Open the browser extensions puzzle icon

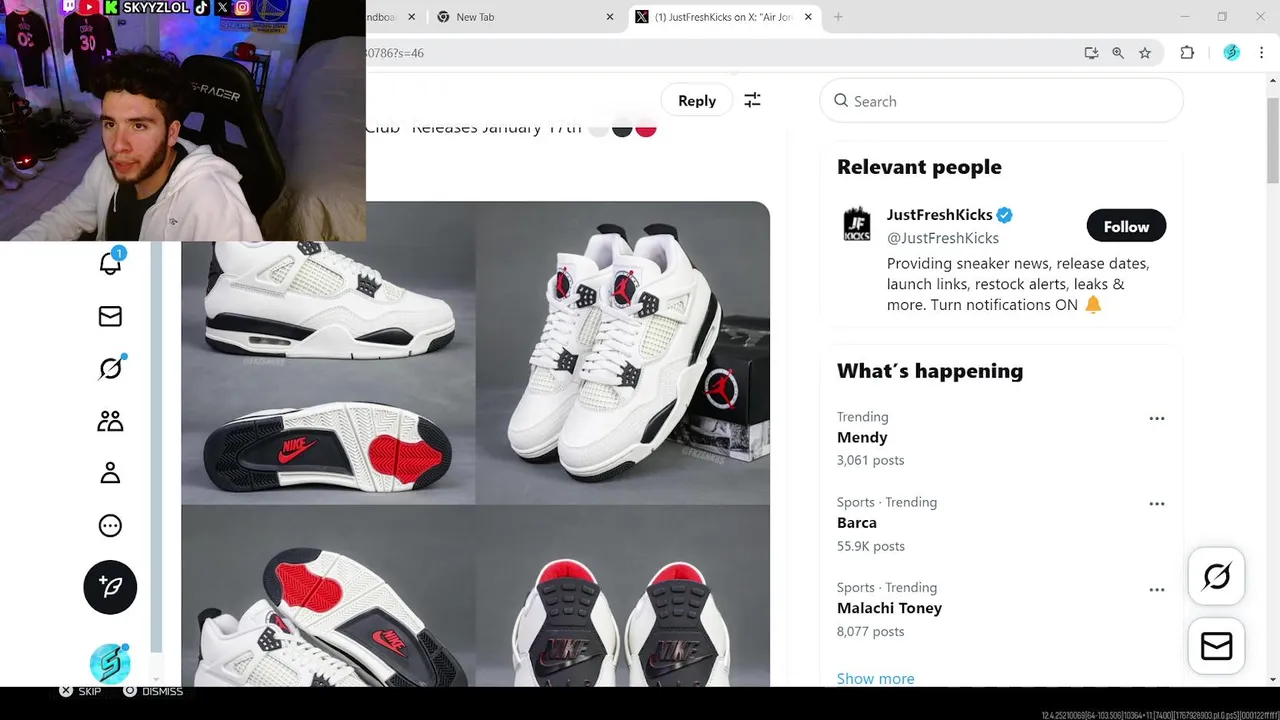[1187, 53]
